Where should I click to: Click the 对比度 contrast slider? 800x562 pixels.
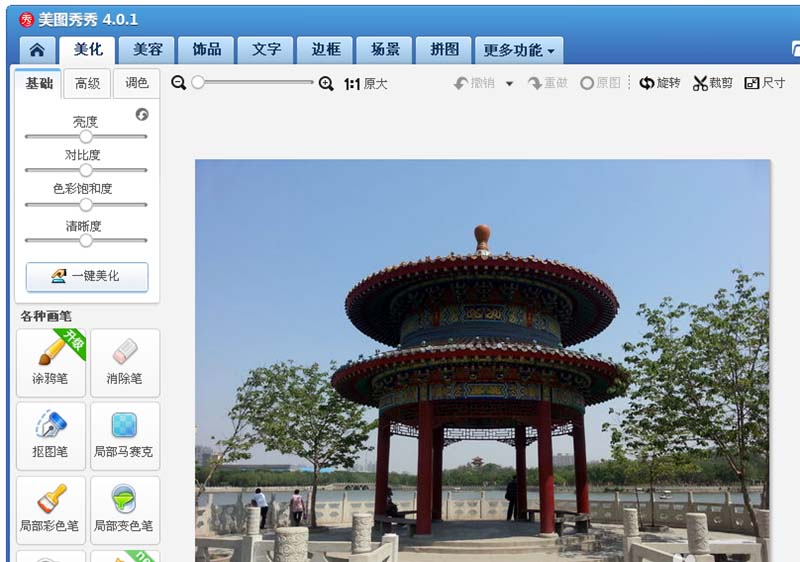click(86, 170)
